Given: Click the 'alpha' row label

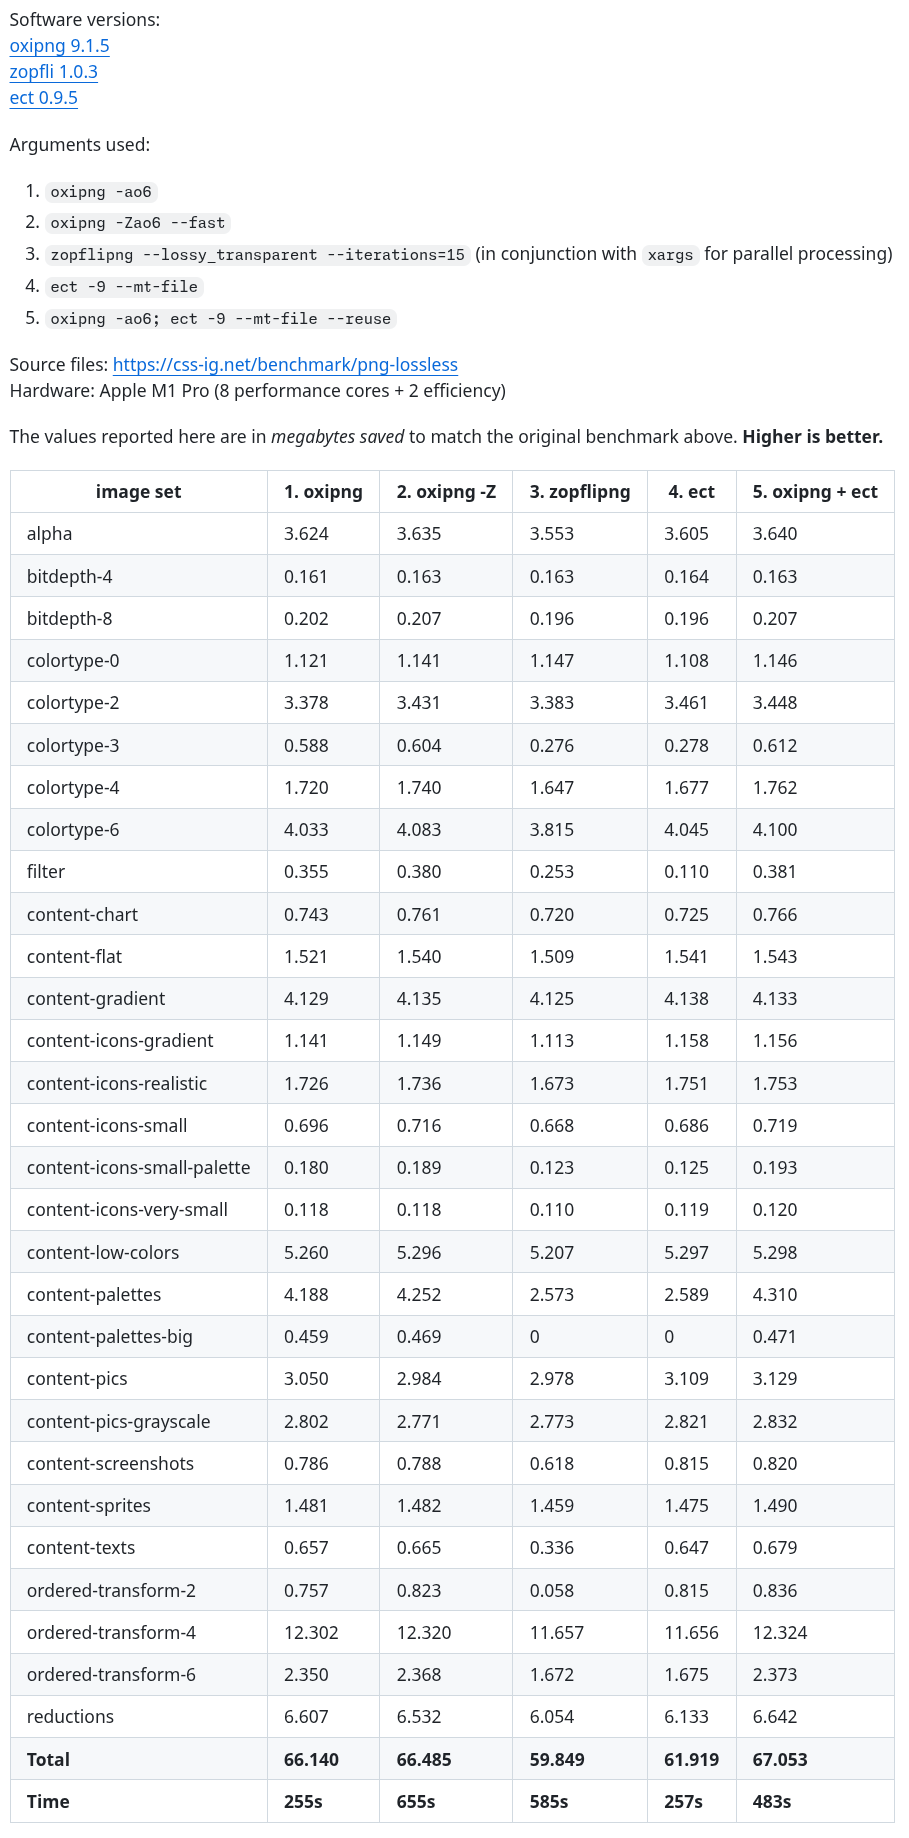Looking at the screenshot, I should 50,534.
